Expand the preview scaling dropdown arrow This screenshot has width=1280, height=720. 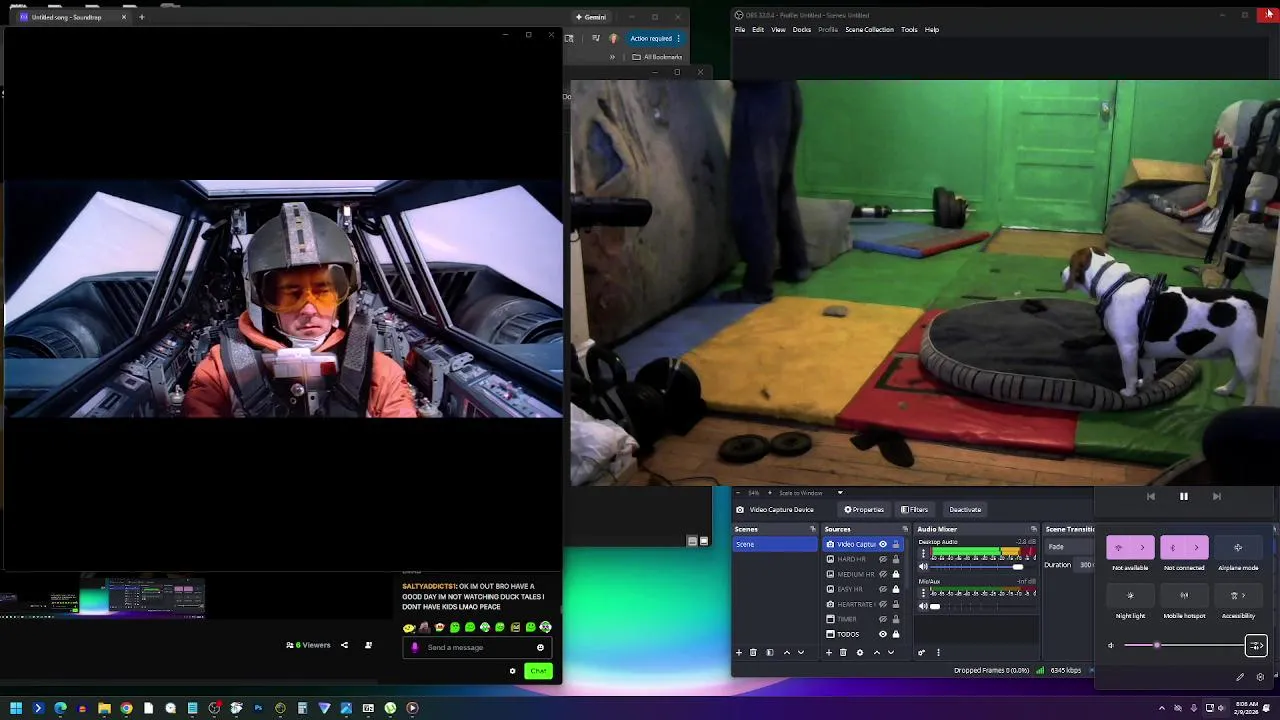(x=840, y=492)
